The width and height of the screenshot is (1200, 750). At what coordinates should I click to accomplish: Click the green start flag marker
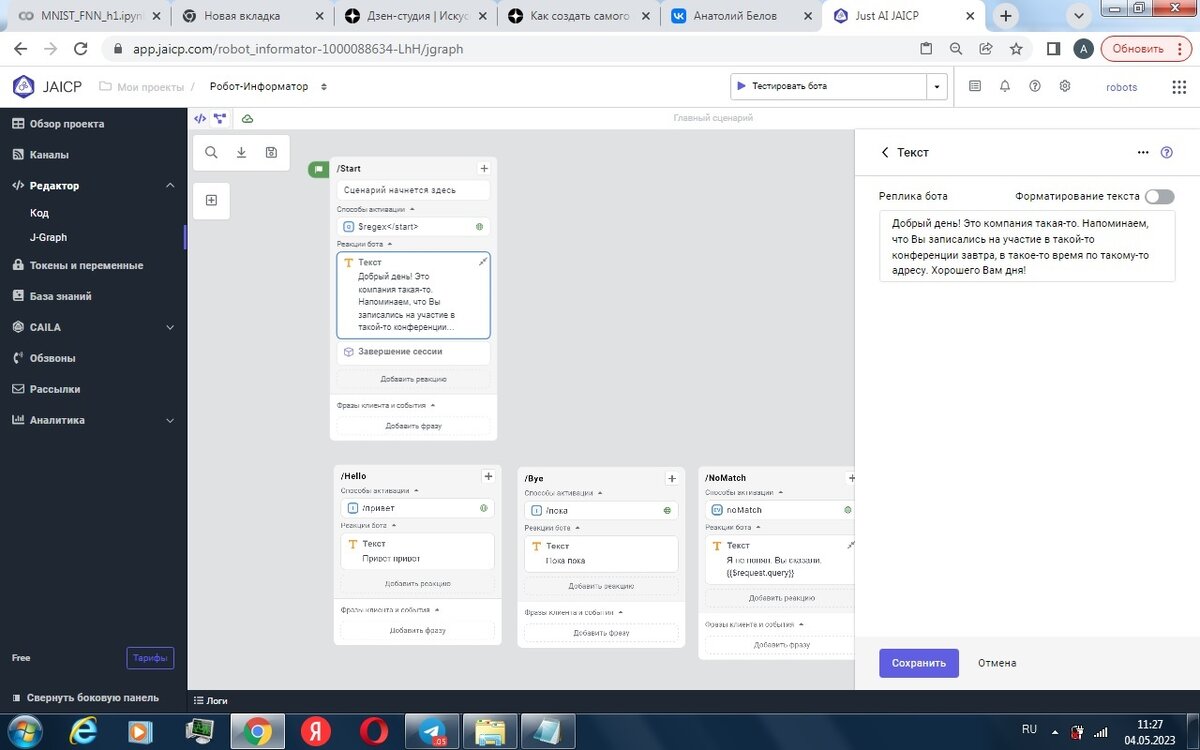pos(319,169)
